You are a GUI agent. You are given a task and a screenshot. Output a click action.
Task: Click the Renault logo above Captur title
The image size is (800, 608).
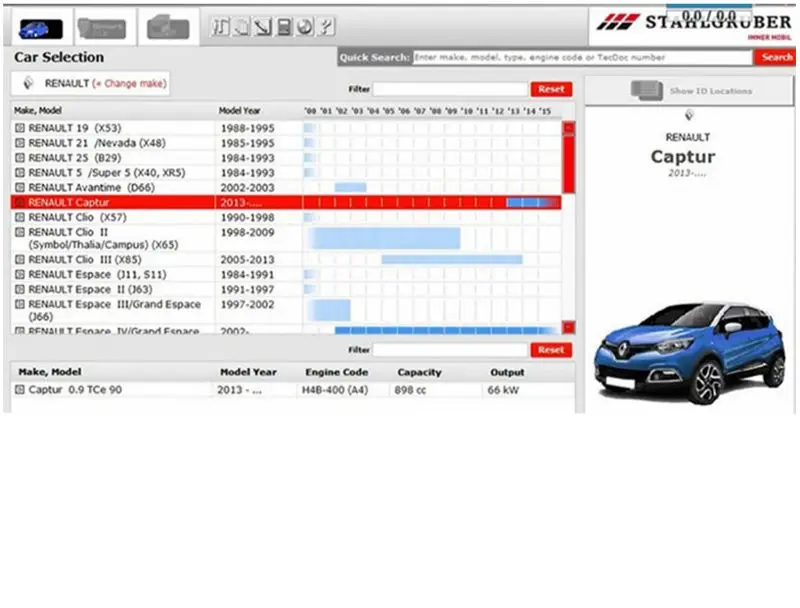689,115
